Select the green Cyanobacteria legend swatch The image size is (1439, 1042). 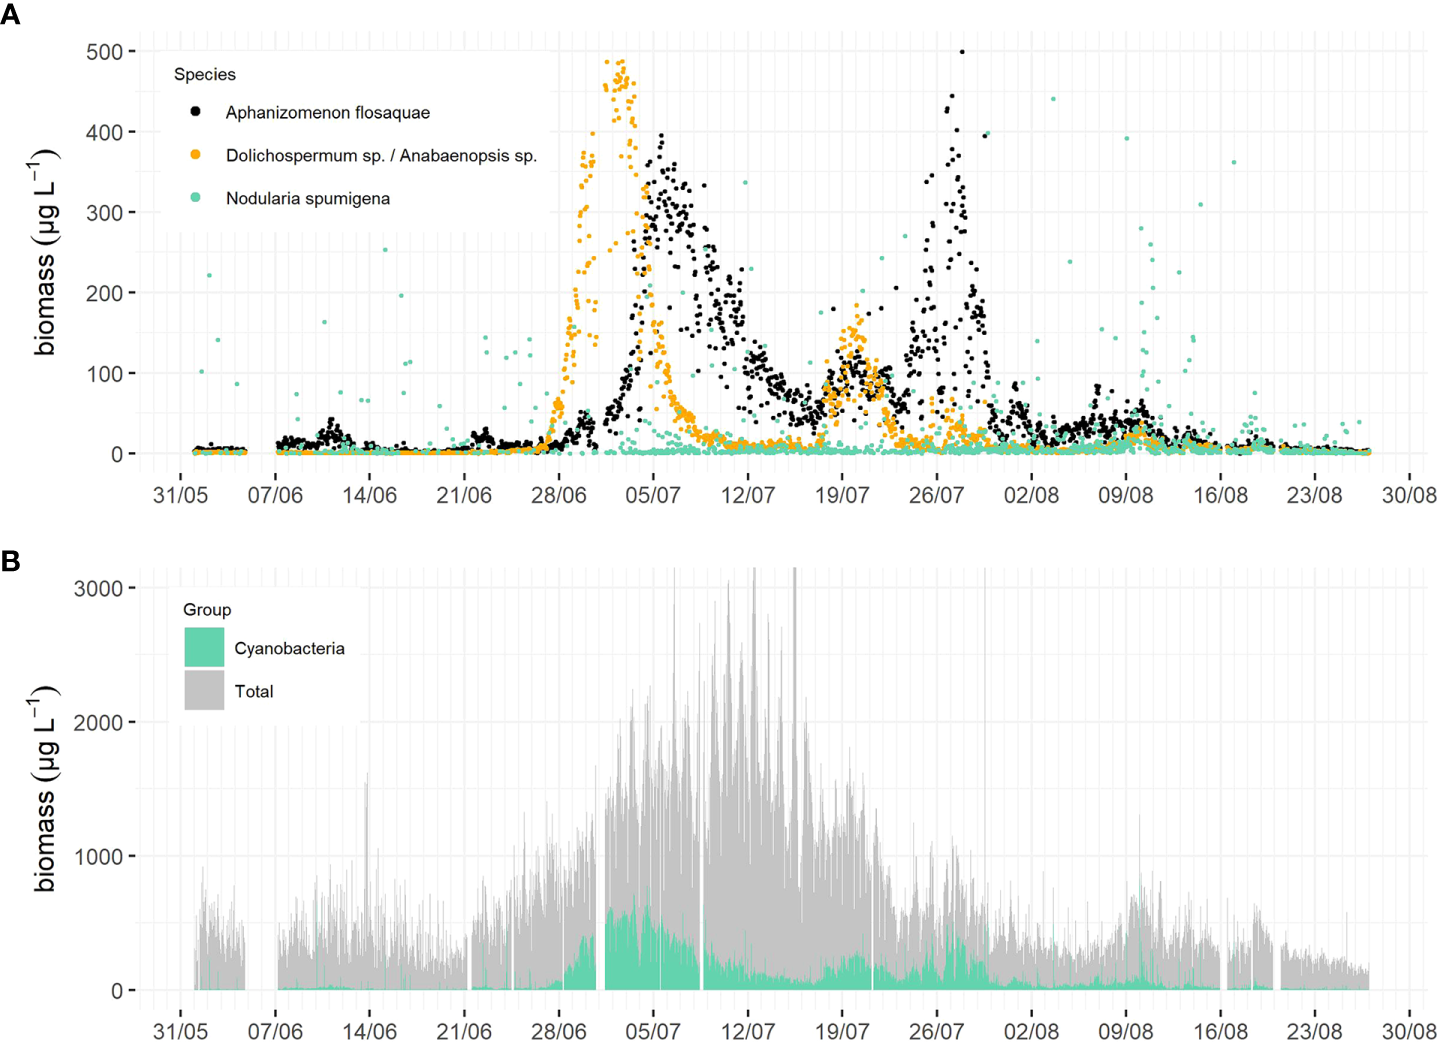[204, 648]
